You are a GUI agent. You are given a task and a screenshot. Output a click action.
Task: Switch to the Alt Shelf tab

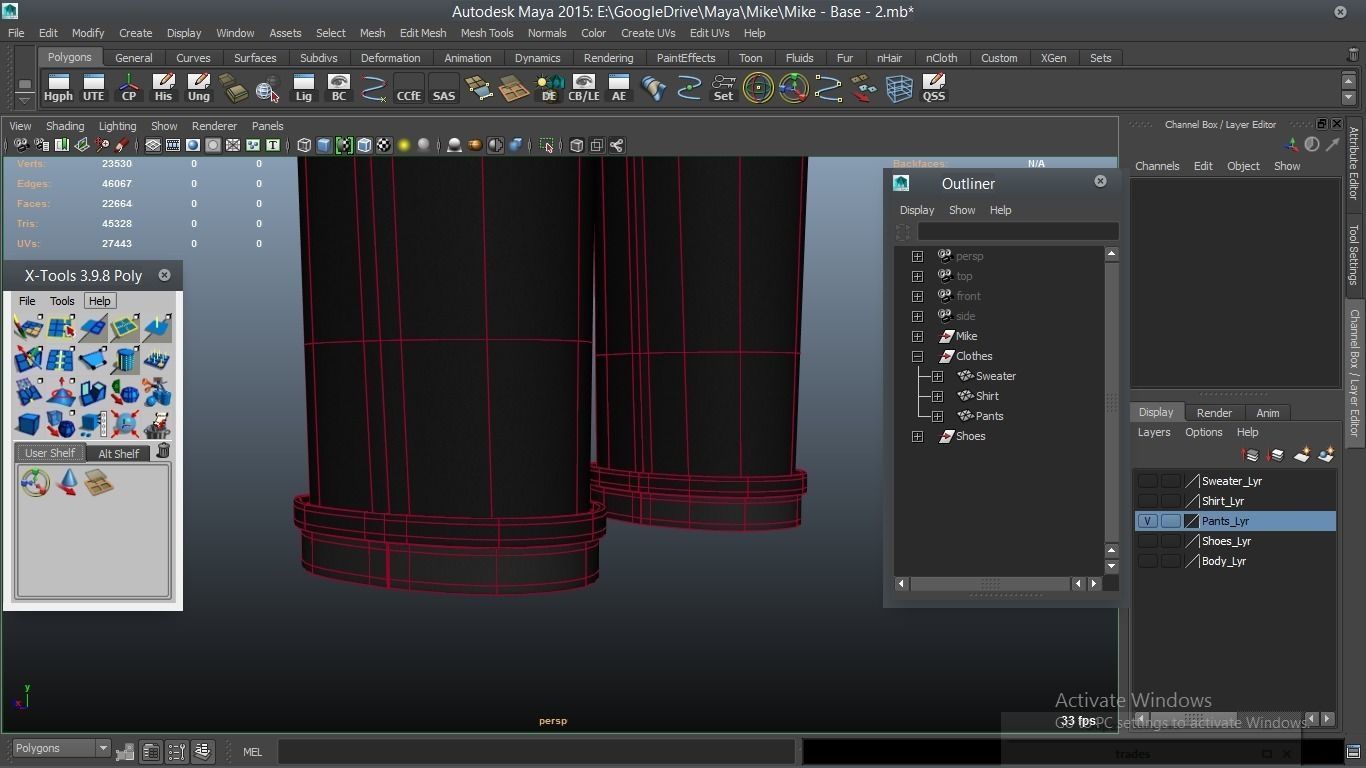(x=118, y=453)
